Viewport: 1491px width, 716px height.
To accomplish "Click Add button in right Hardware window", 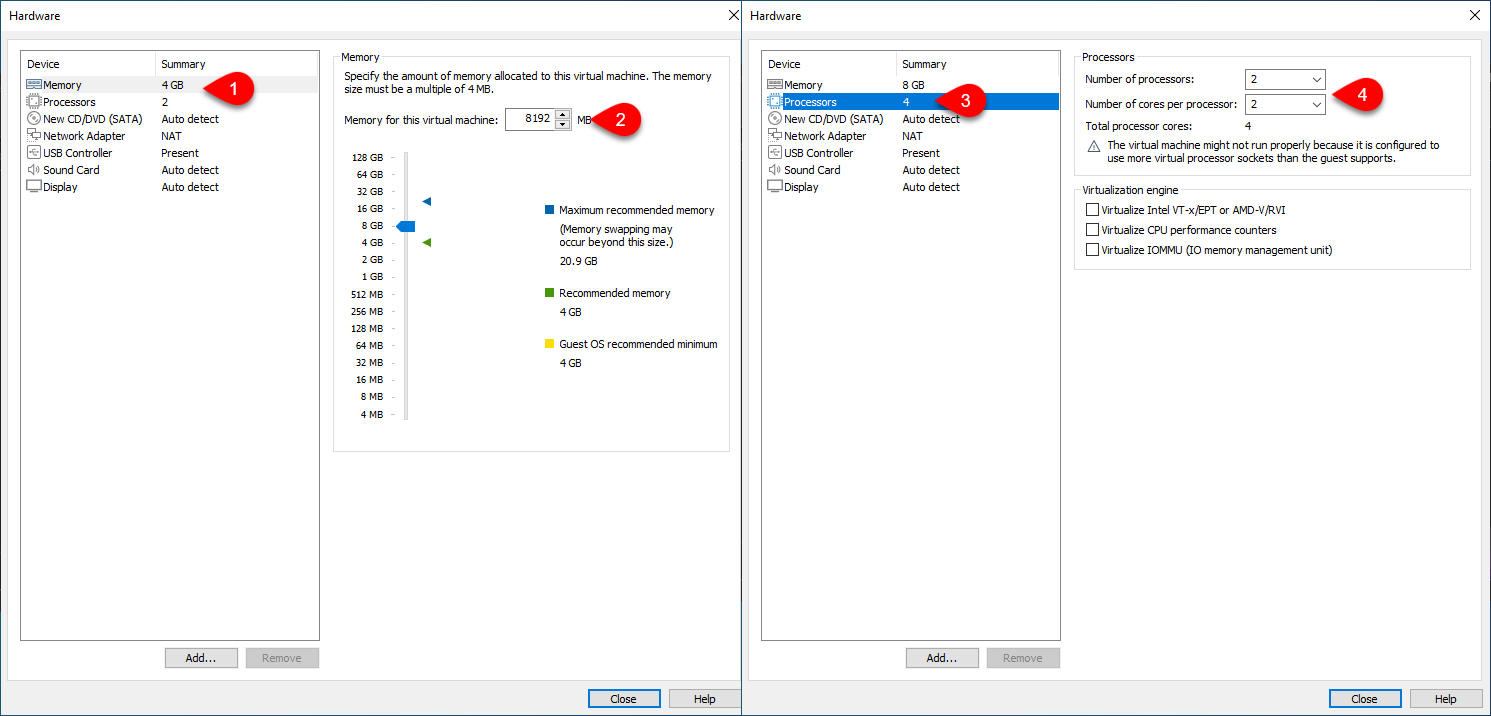I will tap(942, 658).
